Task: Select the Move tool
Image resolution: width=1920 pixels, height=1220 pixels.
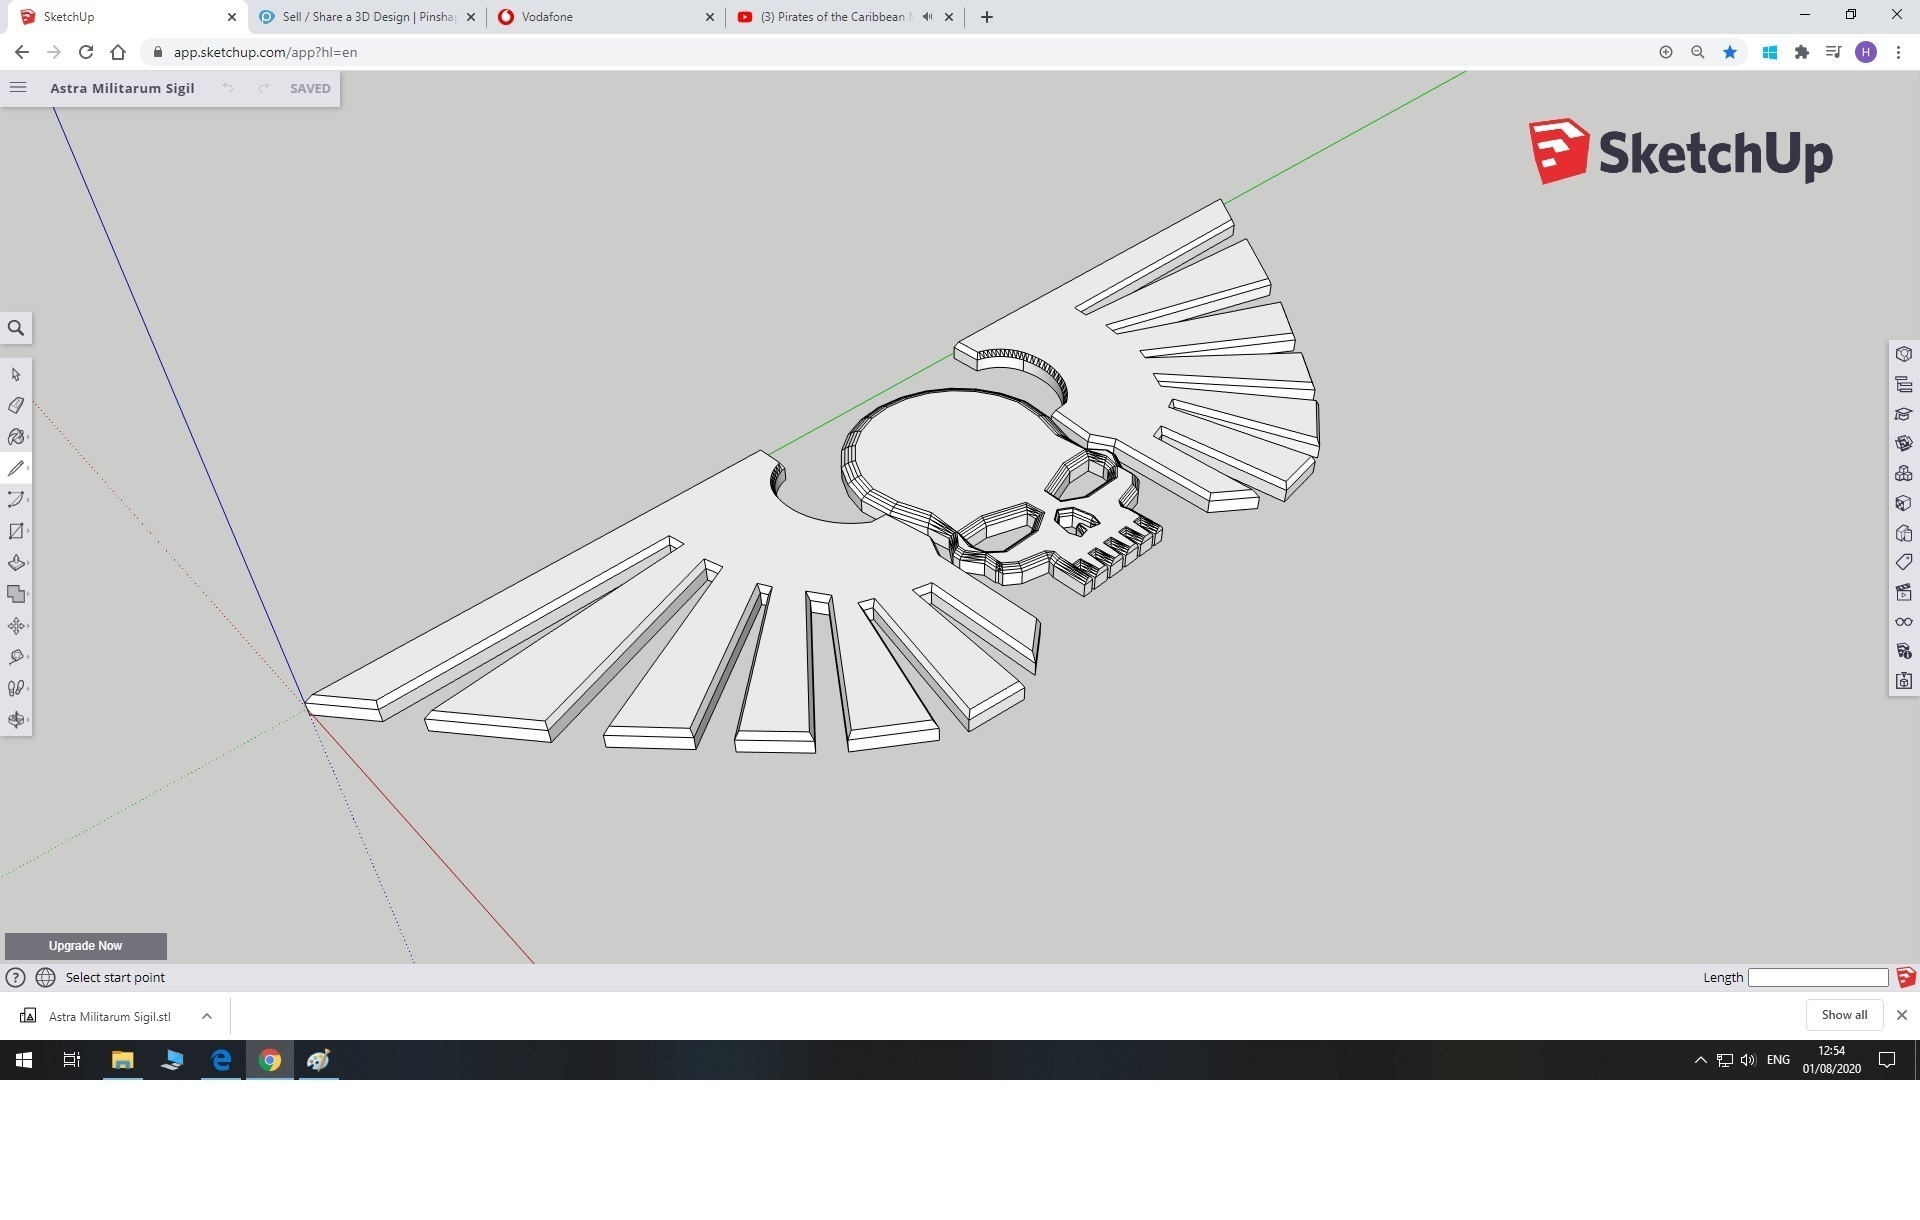Action: 16,626
